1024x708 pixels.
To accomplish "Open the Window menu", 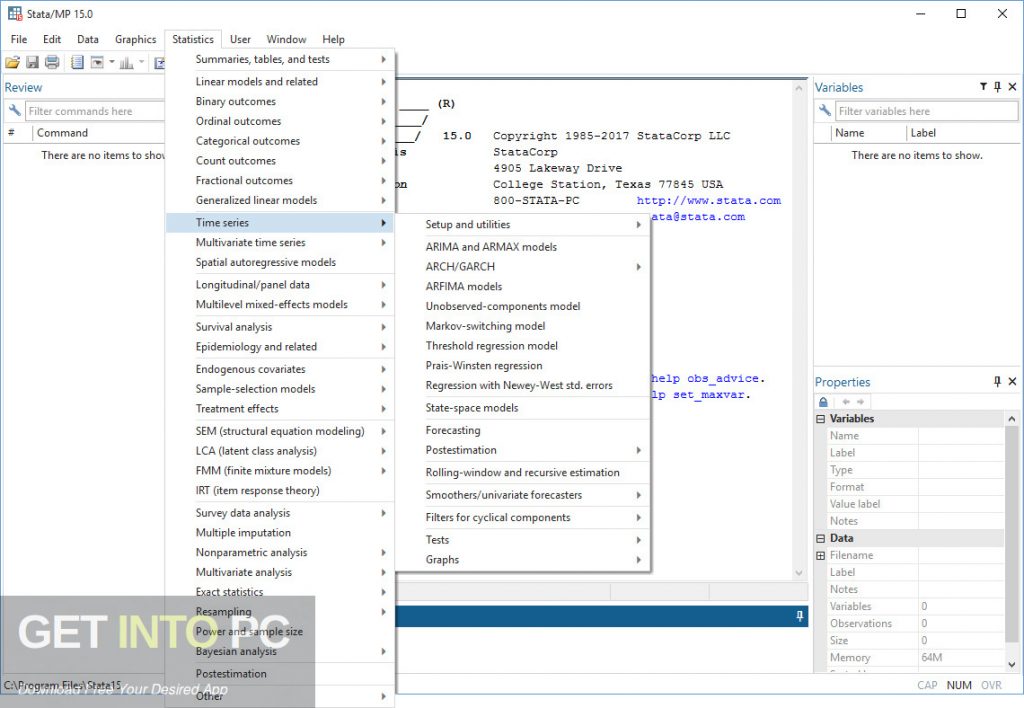I will tap(286, 39).
